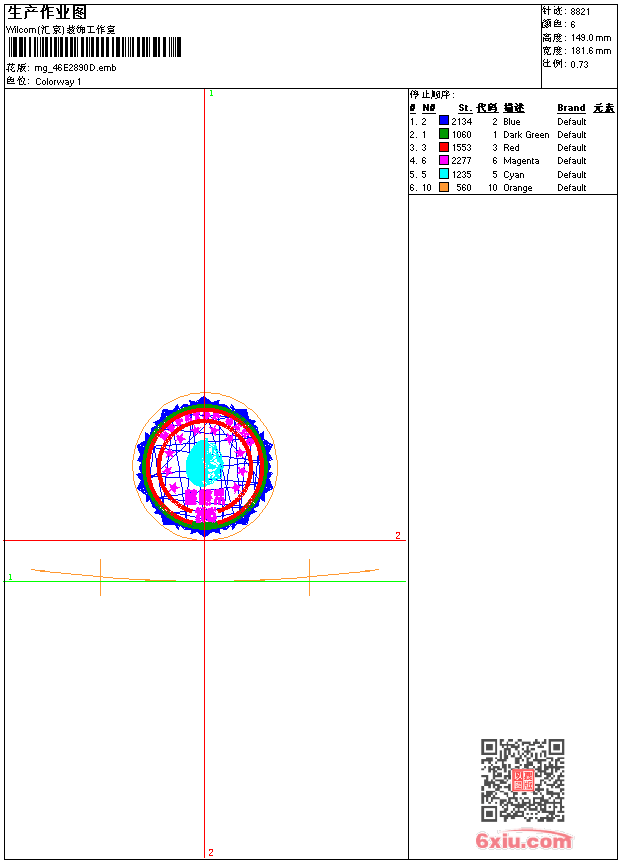Click the Orange description text
The image size is (620, 860).
[x=517, y=188]
